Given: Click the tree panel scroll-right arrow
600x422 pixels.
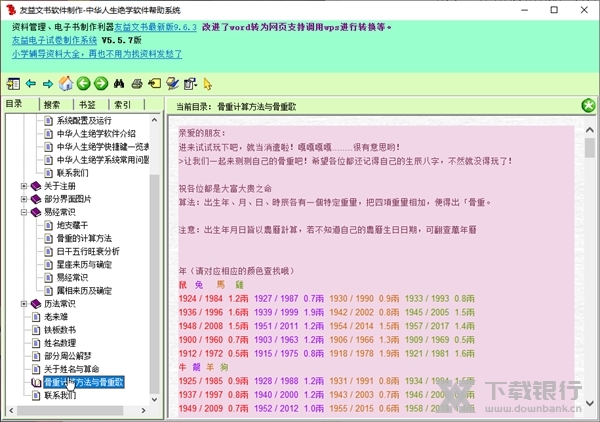Looking at the screenshot, I should click(143, 411).
